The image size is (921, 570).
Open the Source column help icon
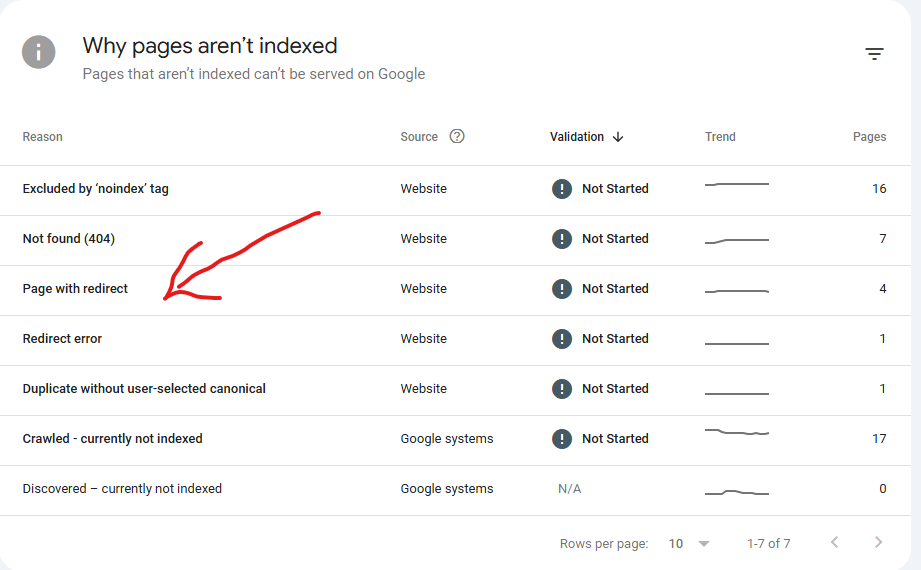point(457,136)
